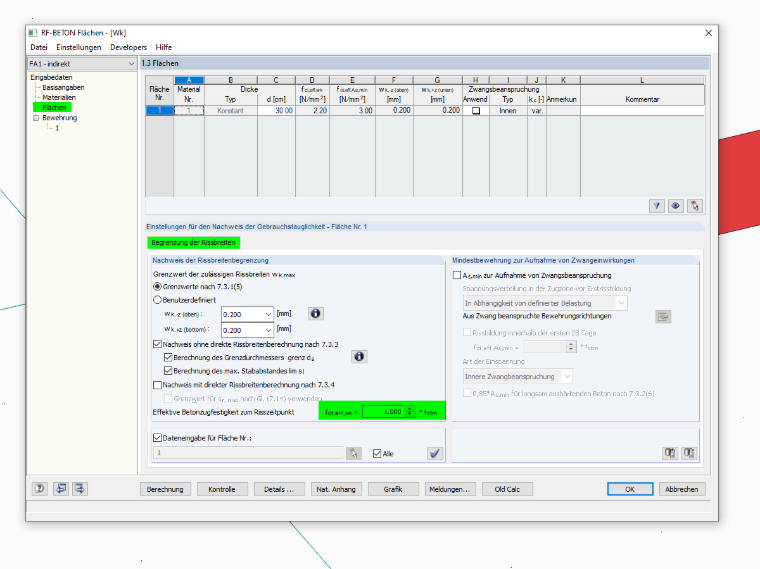
Task: Close the RF-BETON Flächen dialog
Action: (x=708, y=33)
